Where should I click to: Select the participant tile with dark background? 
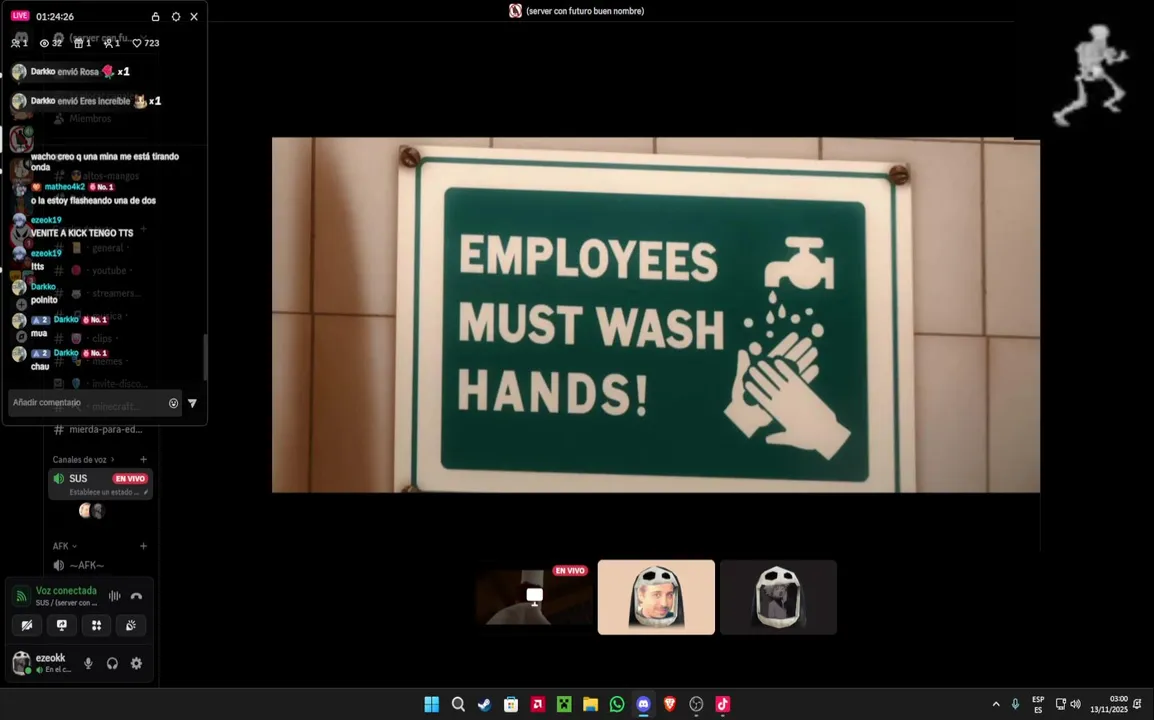tap(778, 597)
